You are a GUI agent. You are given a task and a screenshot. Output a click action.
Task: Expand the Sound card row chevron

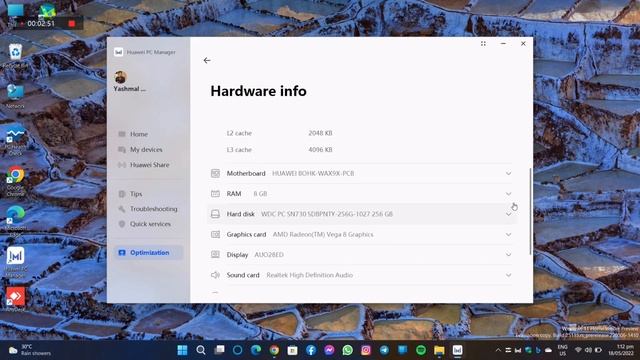click(508, 275)
